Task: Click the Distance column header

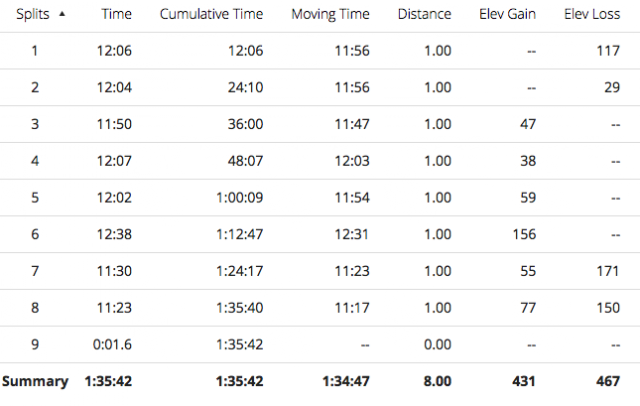Action: tap(424, 14)
